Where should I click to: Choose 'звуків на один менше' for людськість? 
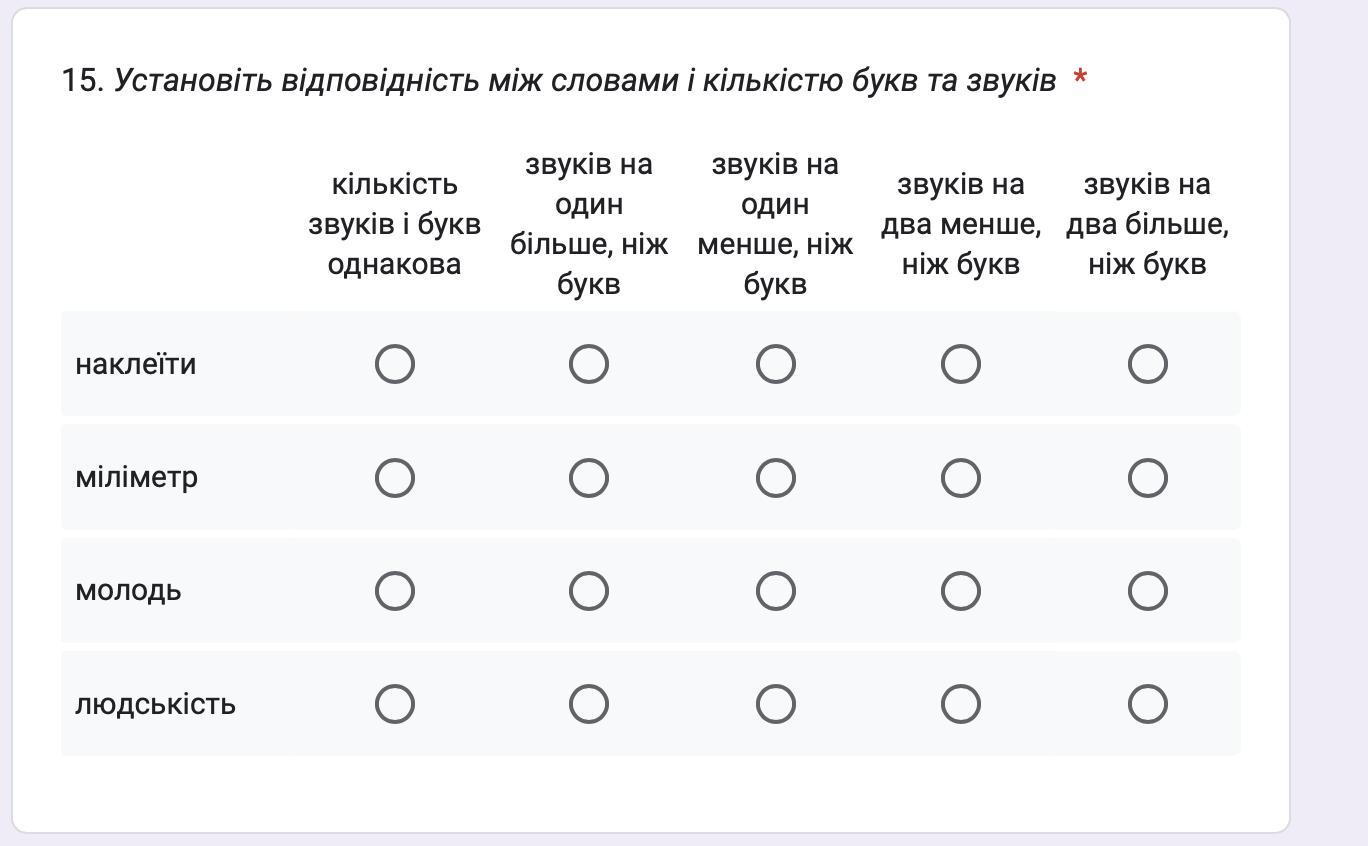pyautogui.click(x=775, y=704)
